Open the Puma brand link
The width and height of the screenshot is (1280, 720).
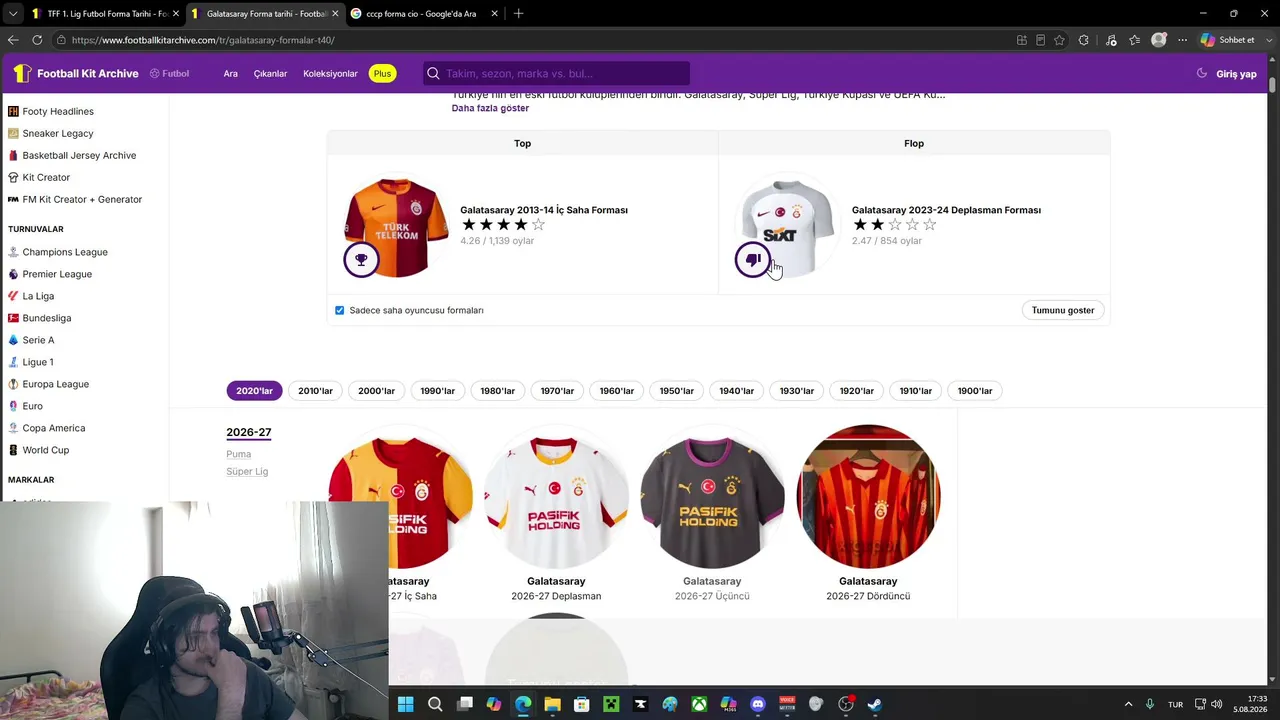coord(238,454)
